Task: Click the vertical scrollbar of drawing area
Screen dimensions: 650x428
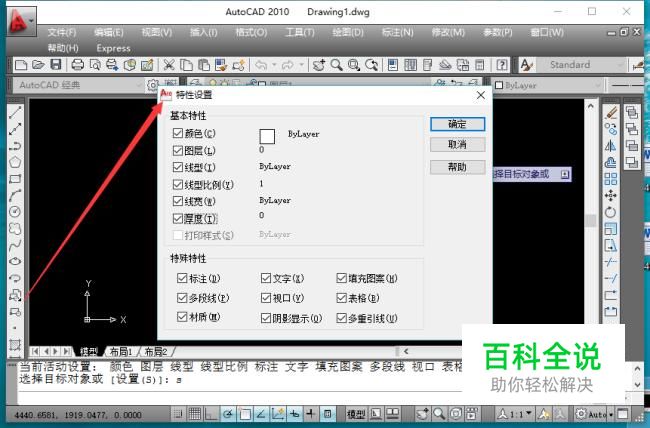Action: (x=590, y=220)
